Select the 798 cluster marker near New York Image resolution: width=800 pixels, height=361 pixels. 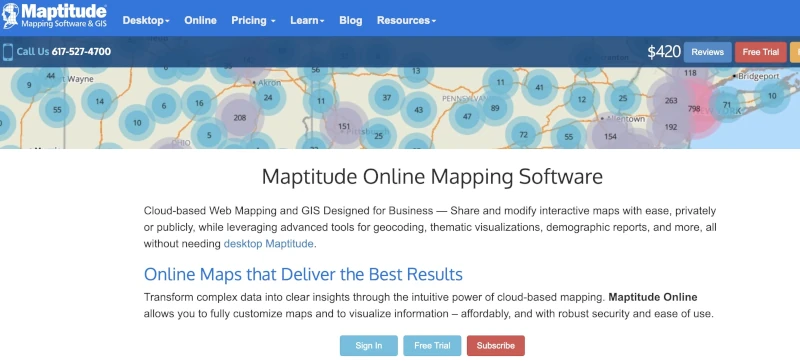coord(694,109)
